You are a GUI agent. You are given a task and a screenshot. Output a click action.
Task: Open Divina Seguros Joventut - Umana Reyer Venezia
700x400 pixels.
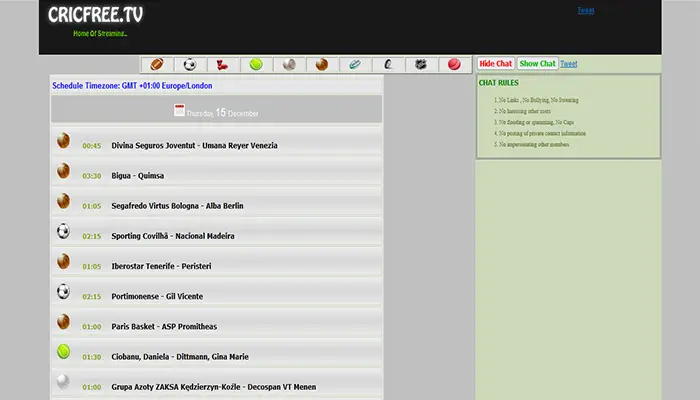point(194,146)
